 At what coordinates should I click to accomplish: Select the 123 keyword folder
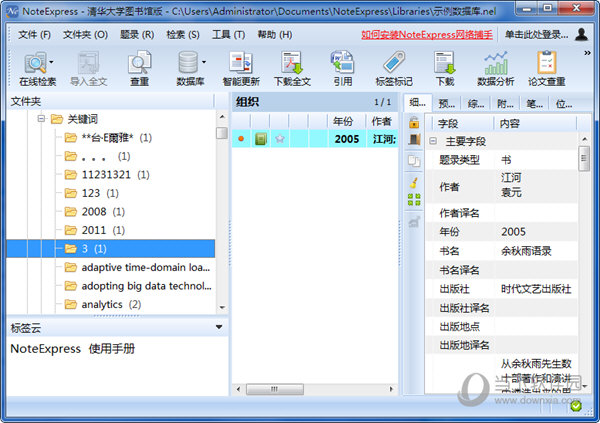click(x=91, y=193)
